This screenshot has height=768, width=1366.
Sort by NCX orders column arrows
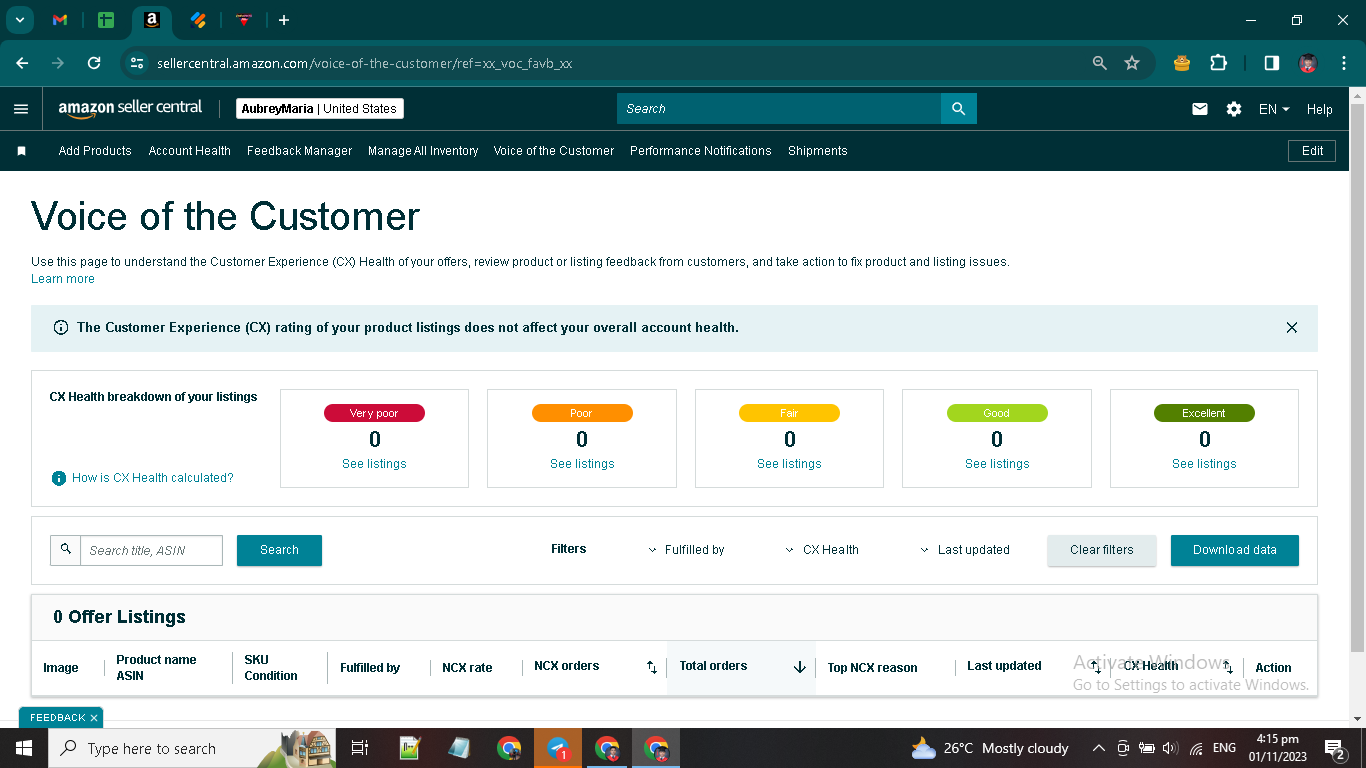click(652, 667)
